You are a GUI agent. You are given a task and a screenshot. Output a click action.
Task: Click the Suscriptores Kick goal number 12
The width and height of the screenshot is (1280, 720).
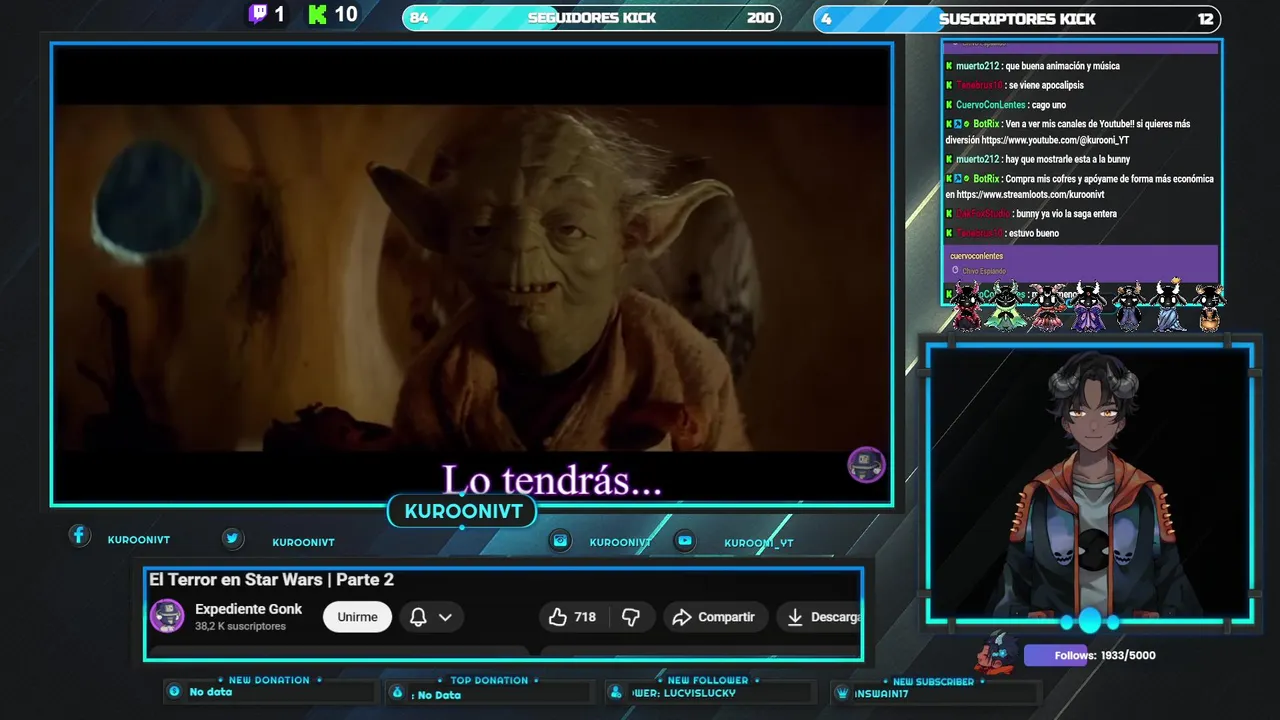click(1205, 19)
